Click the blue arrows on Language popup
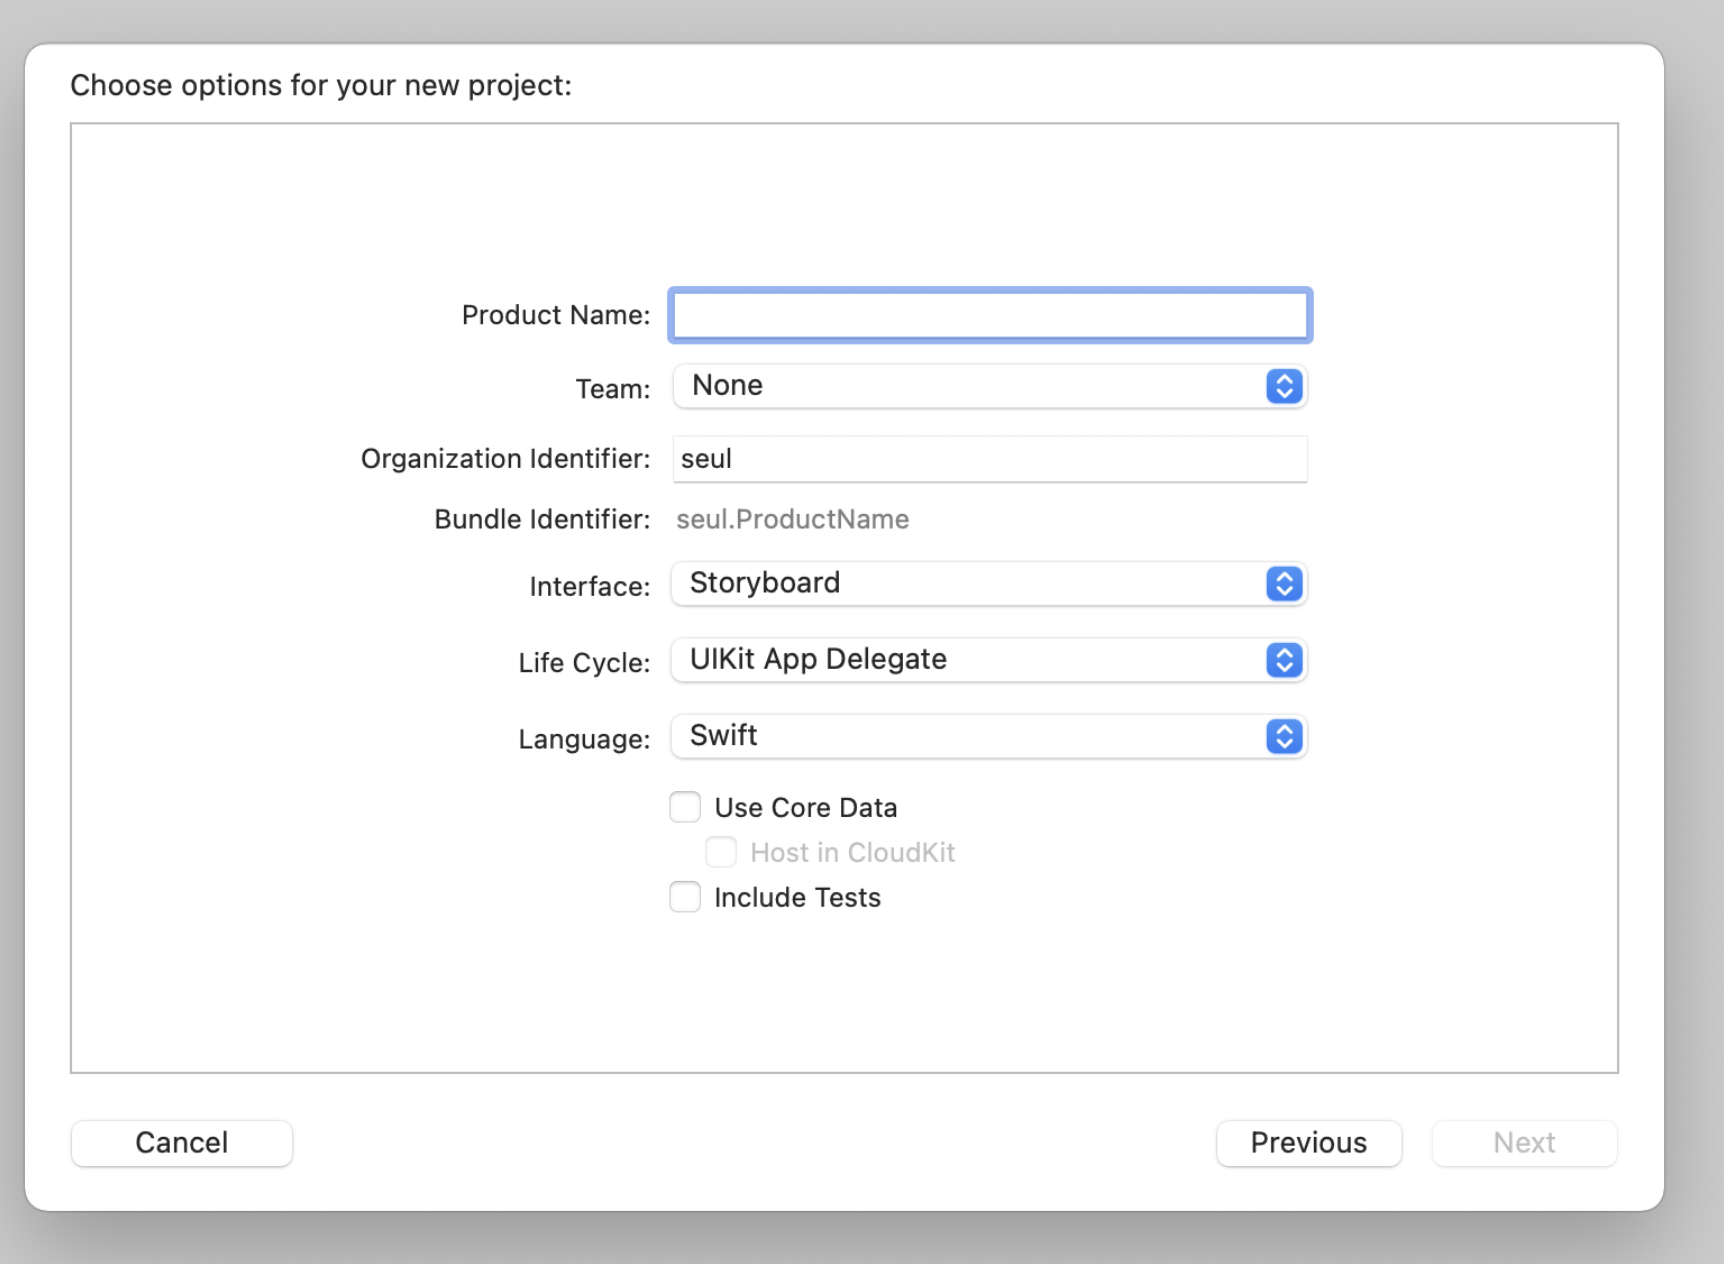The height and width of the screenshot is (1264, 1724). 1284,737
